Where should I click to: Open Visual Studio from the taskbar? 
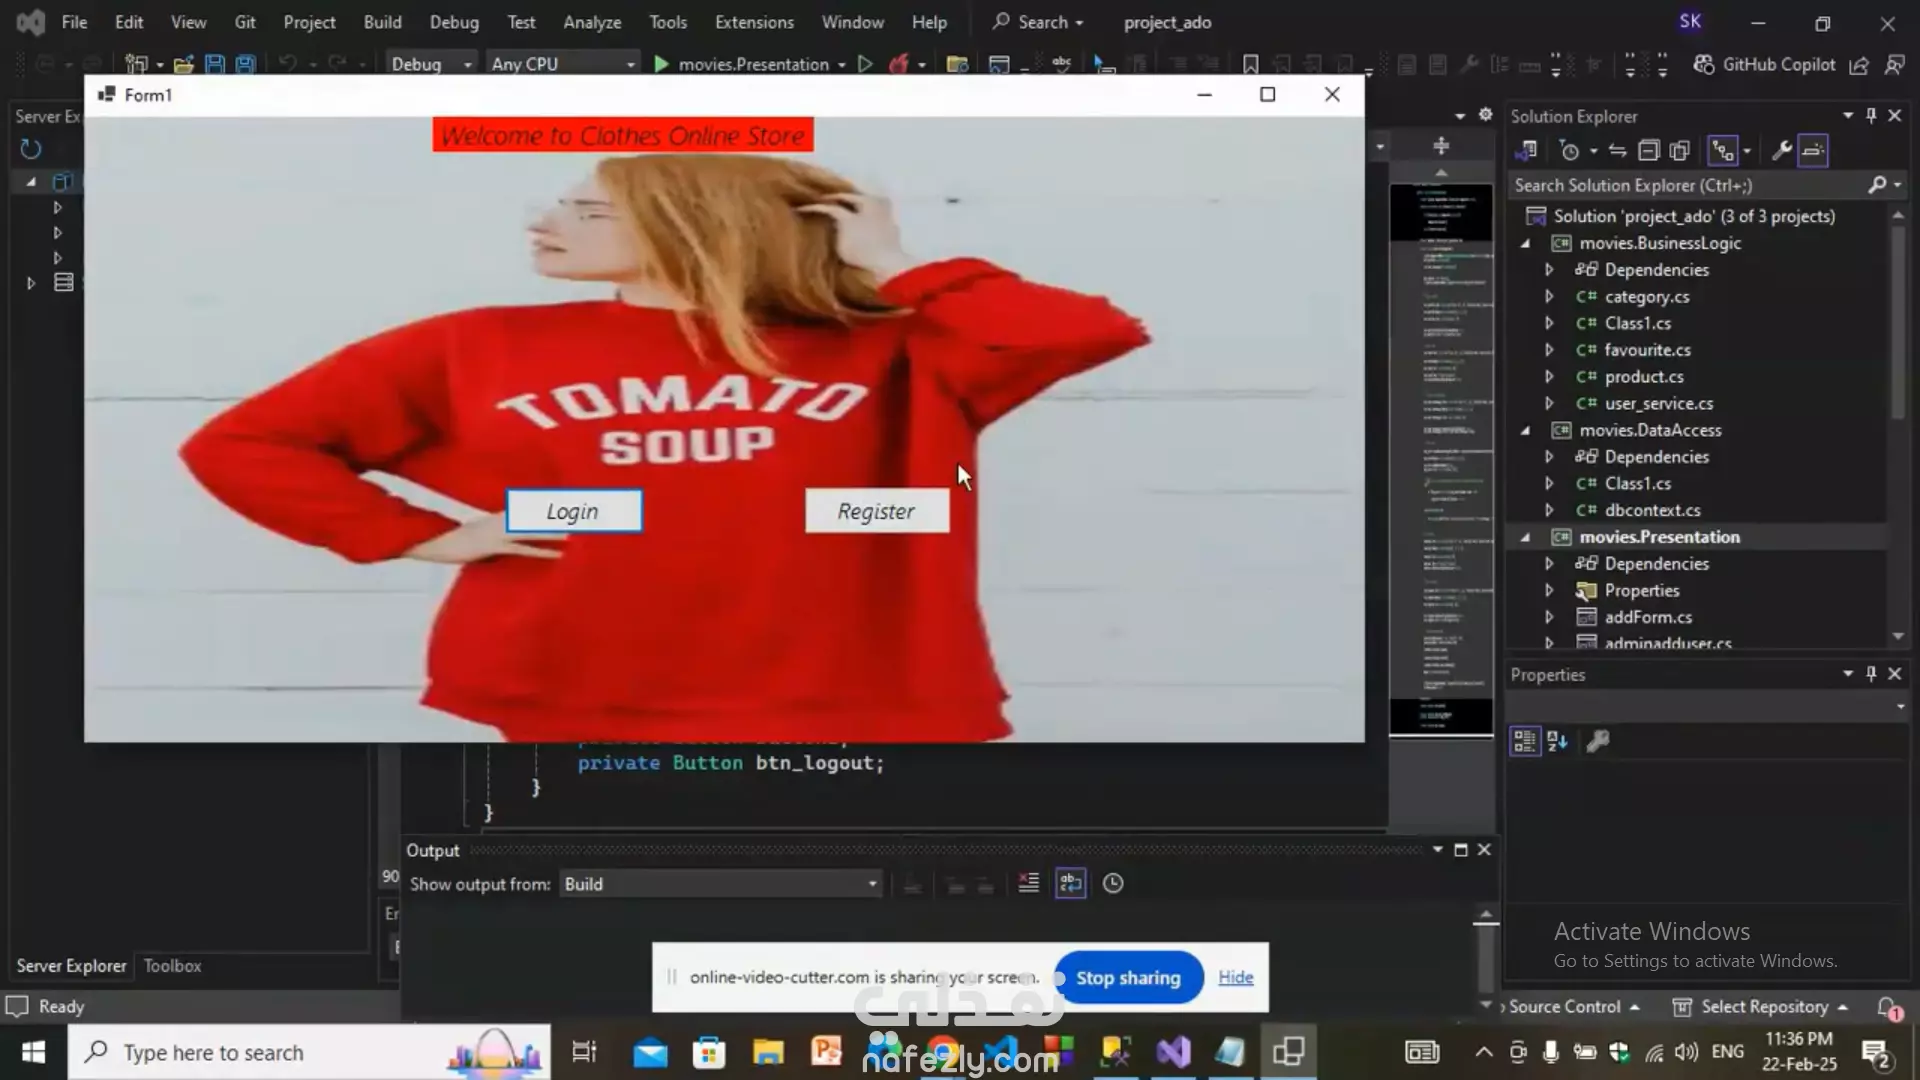coord(1174,1052)
